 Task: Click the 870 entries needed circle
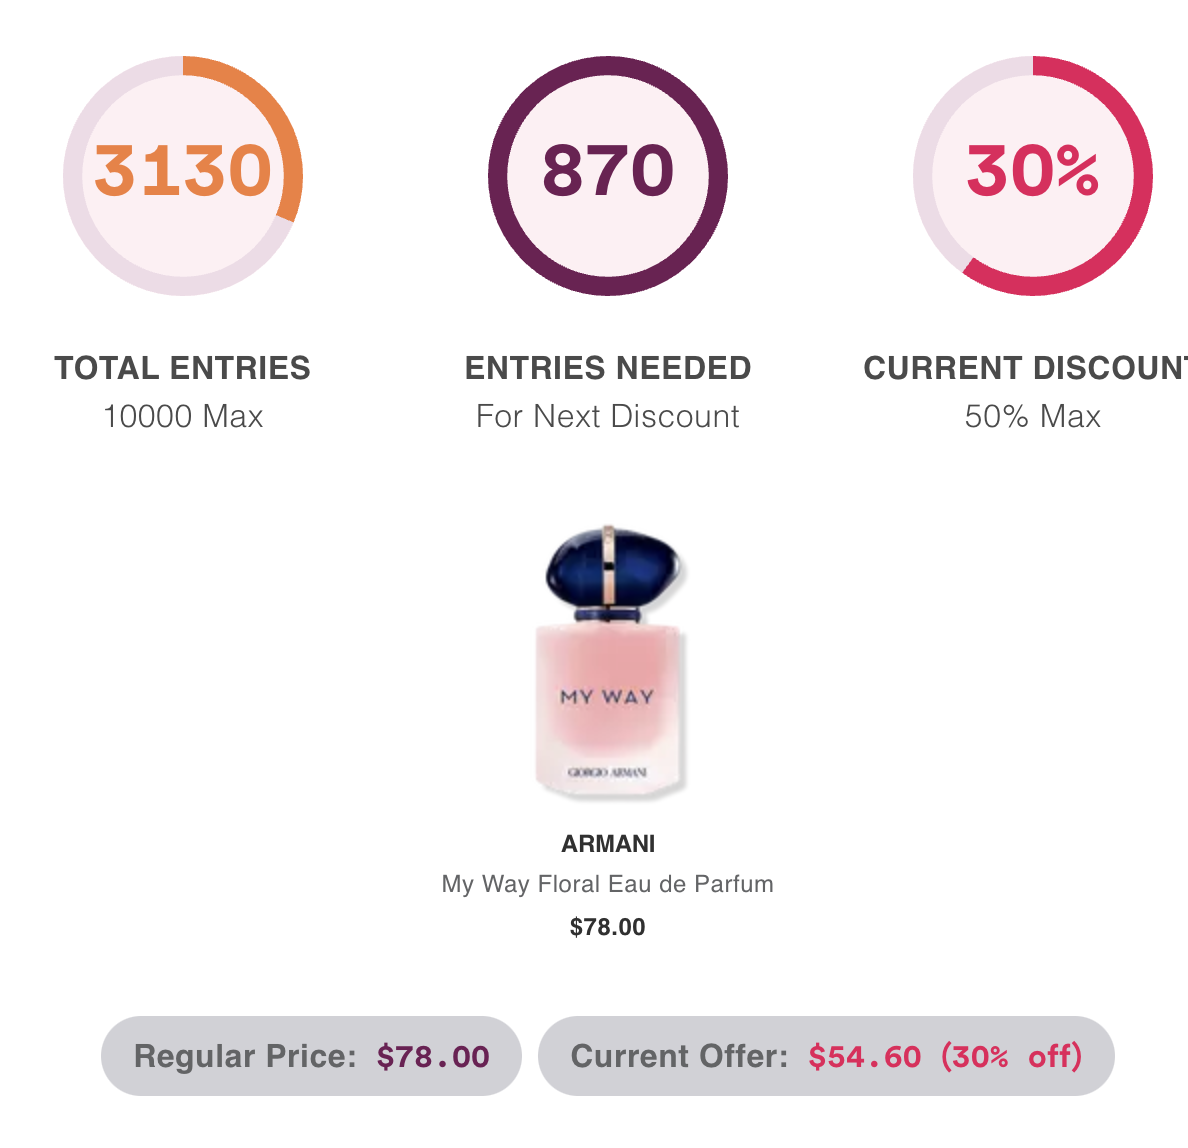coord(608,176)
